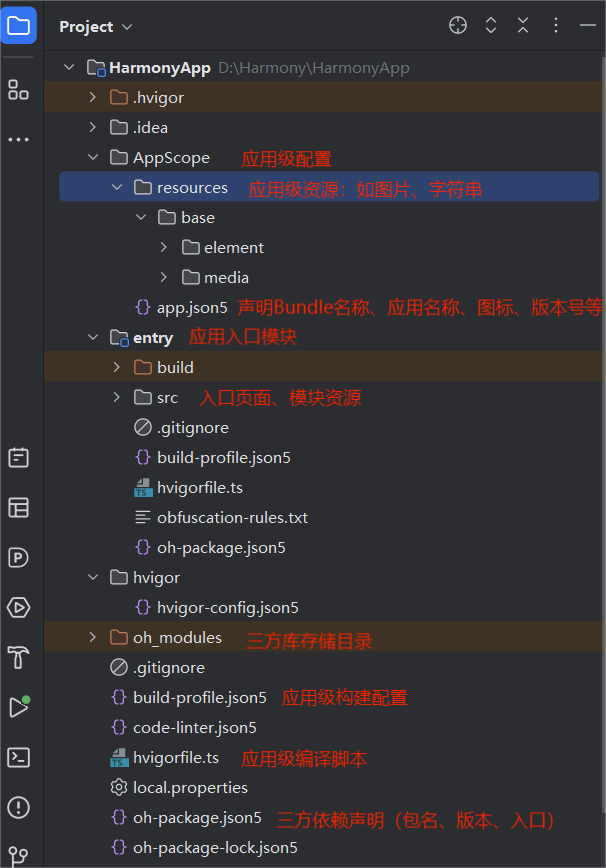This screenshot has height=868, width=606.
Task: Select the resources folder
Action: tap(329, 187)
